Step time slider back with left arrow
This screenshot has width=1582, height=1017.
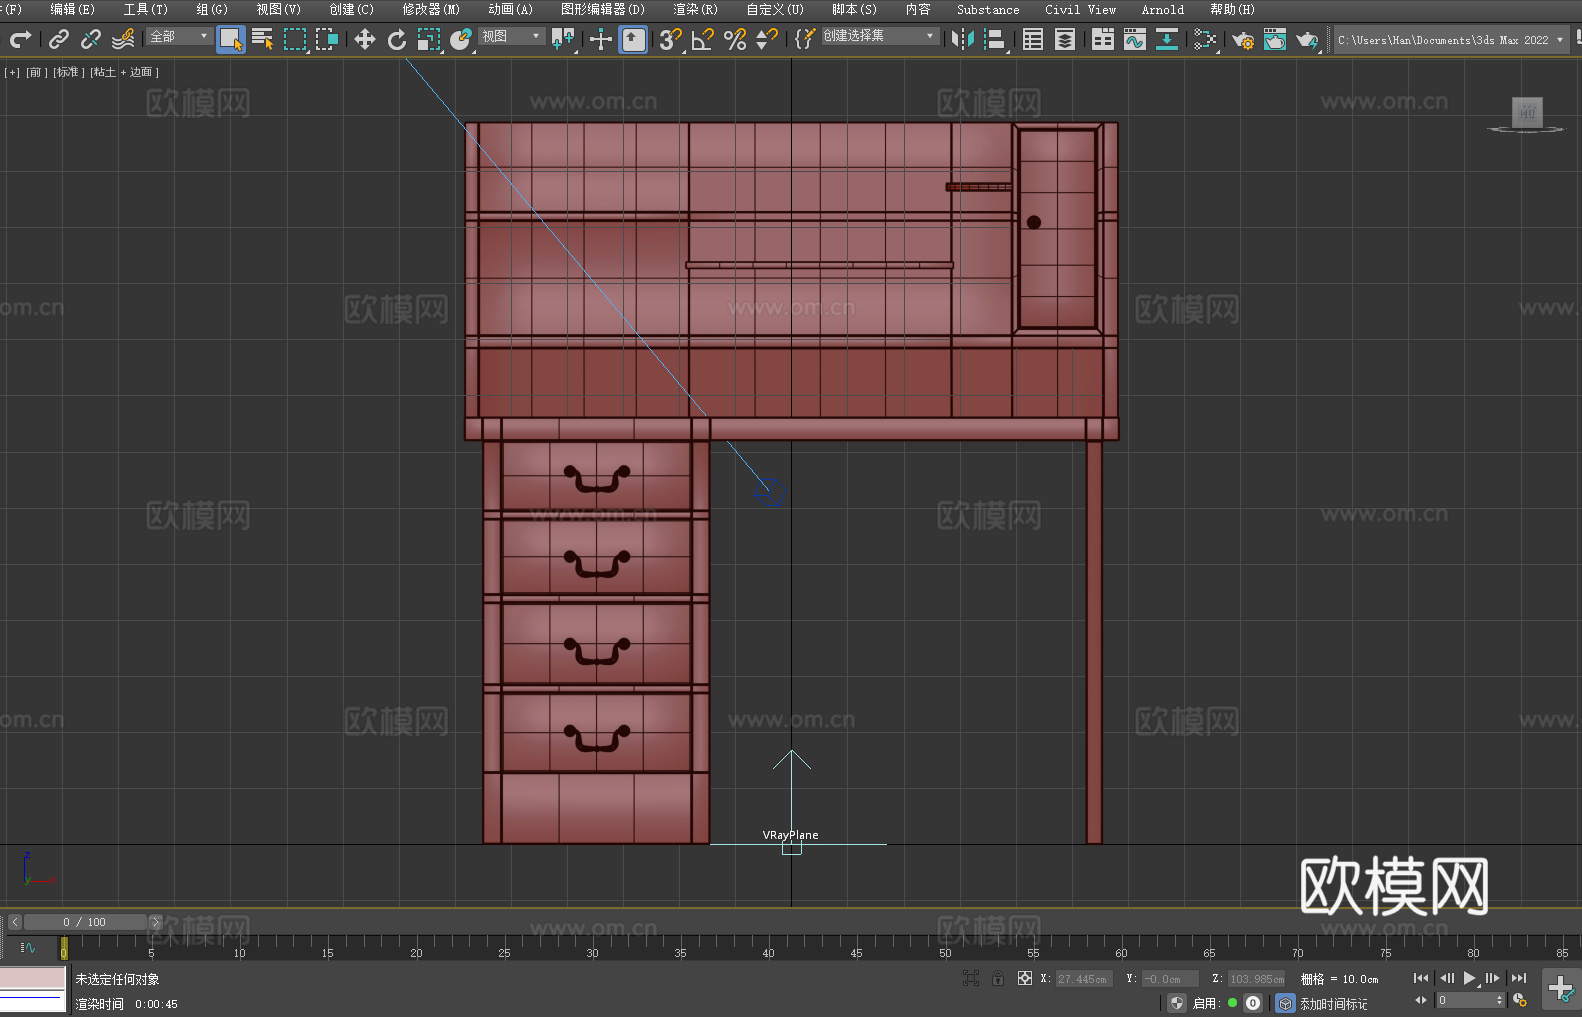(14, 922)
